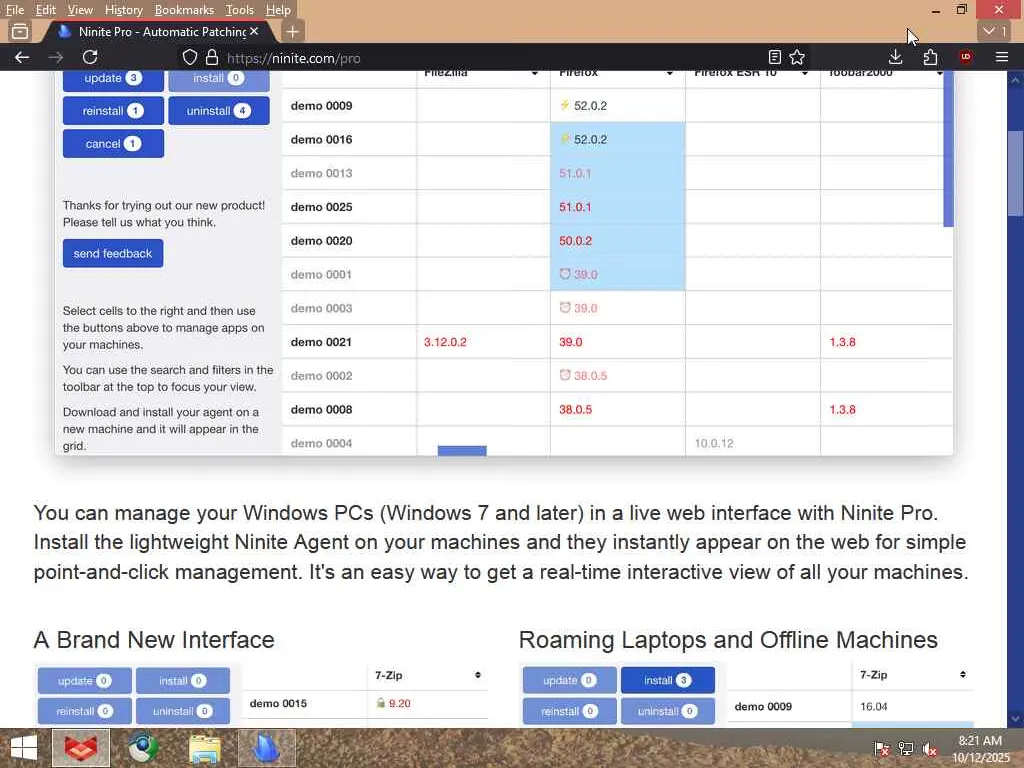Select the demo 0009 Firefox 52.0.2 cell
This screenshot has width=1024, height=768.
pyautogui.click(x=618, y=105)
